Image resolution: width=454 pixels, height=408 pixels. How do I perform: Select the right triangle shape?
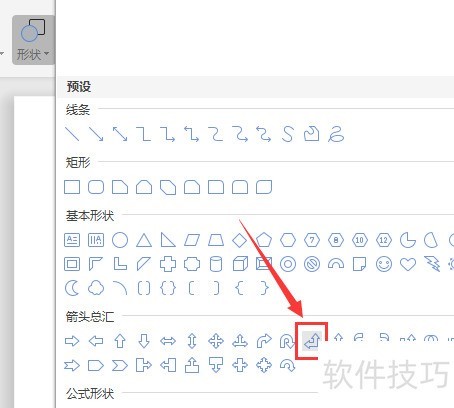(168, 240)
